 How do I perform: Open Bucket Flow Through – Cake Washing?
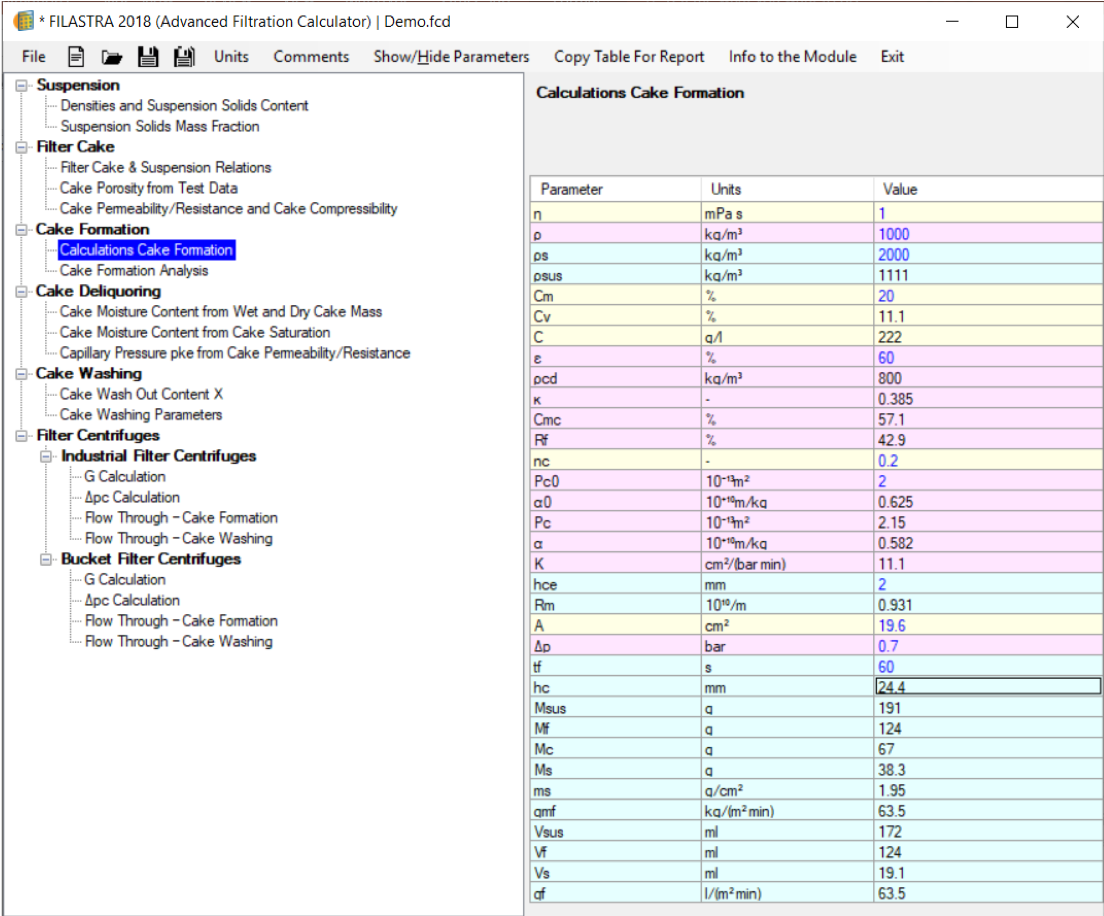(x=178, y=641)
